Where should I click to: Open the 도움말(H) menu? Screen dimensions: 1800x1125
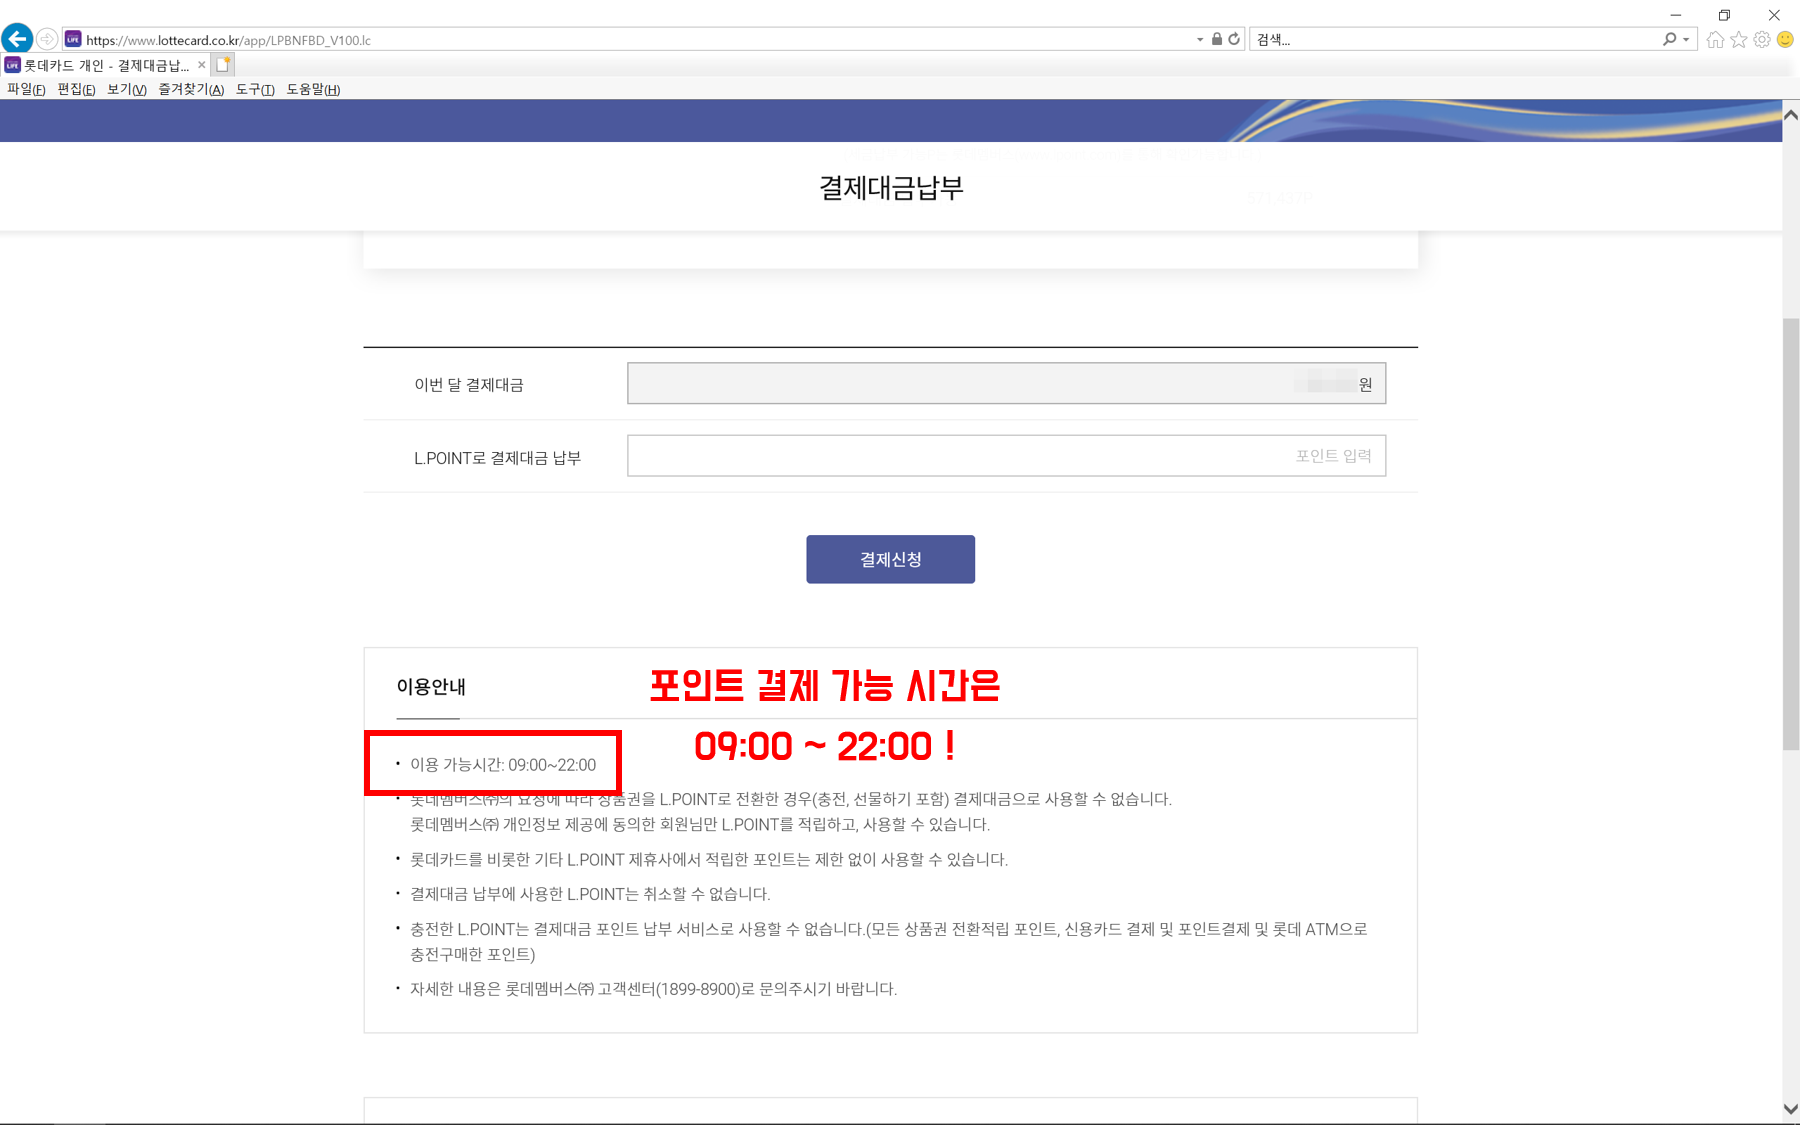(313, 89)
